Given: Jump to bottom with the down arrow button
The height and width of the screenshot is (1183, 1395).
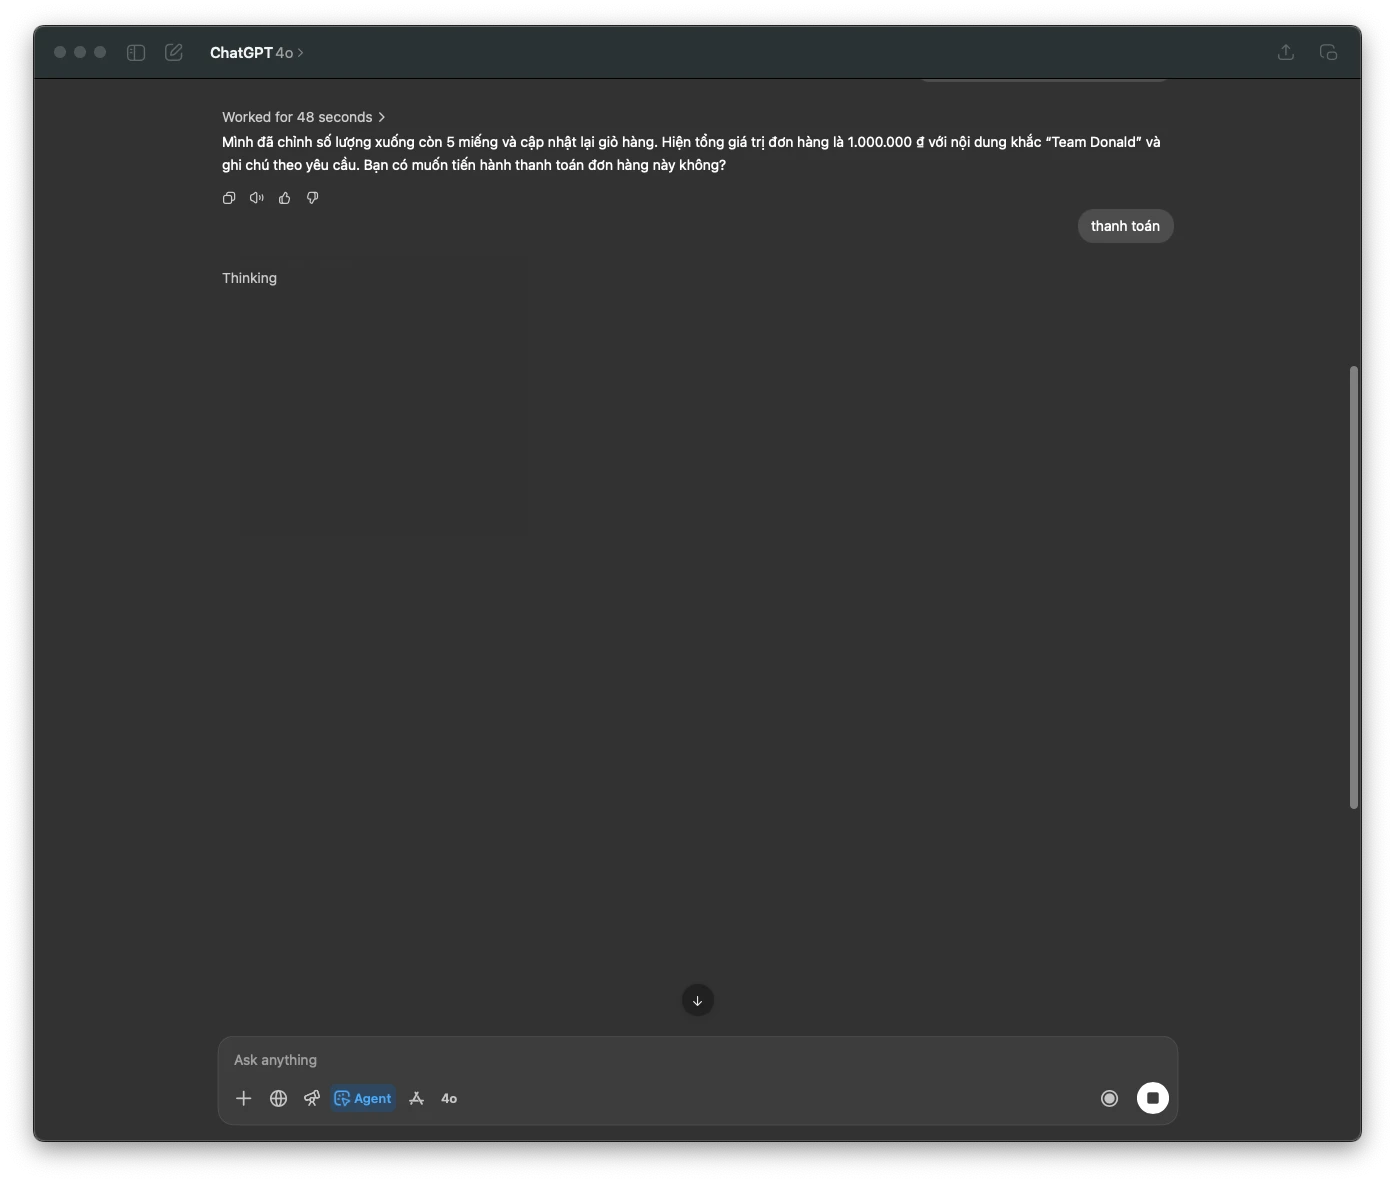Looking at the screenshot, I should pos(698,1000).
